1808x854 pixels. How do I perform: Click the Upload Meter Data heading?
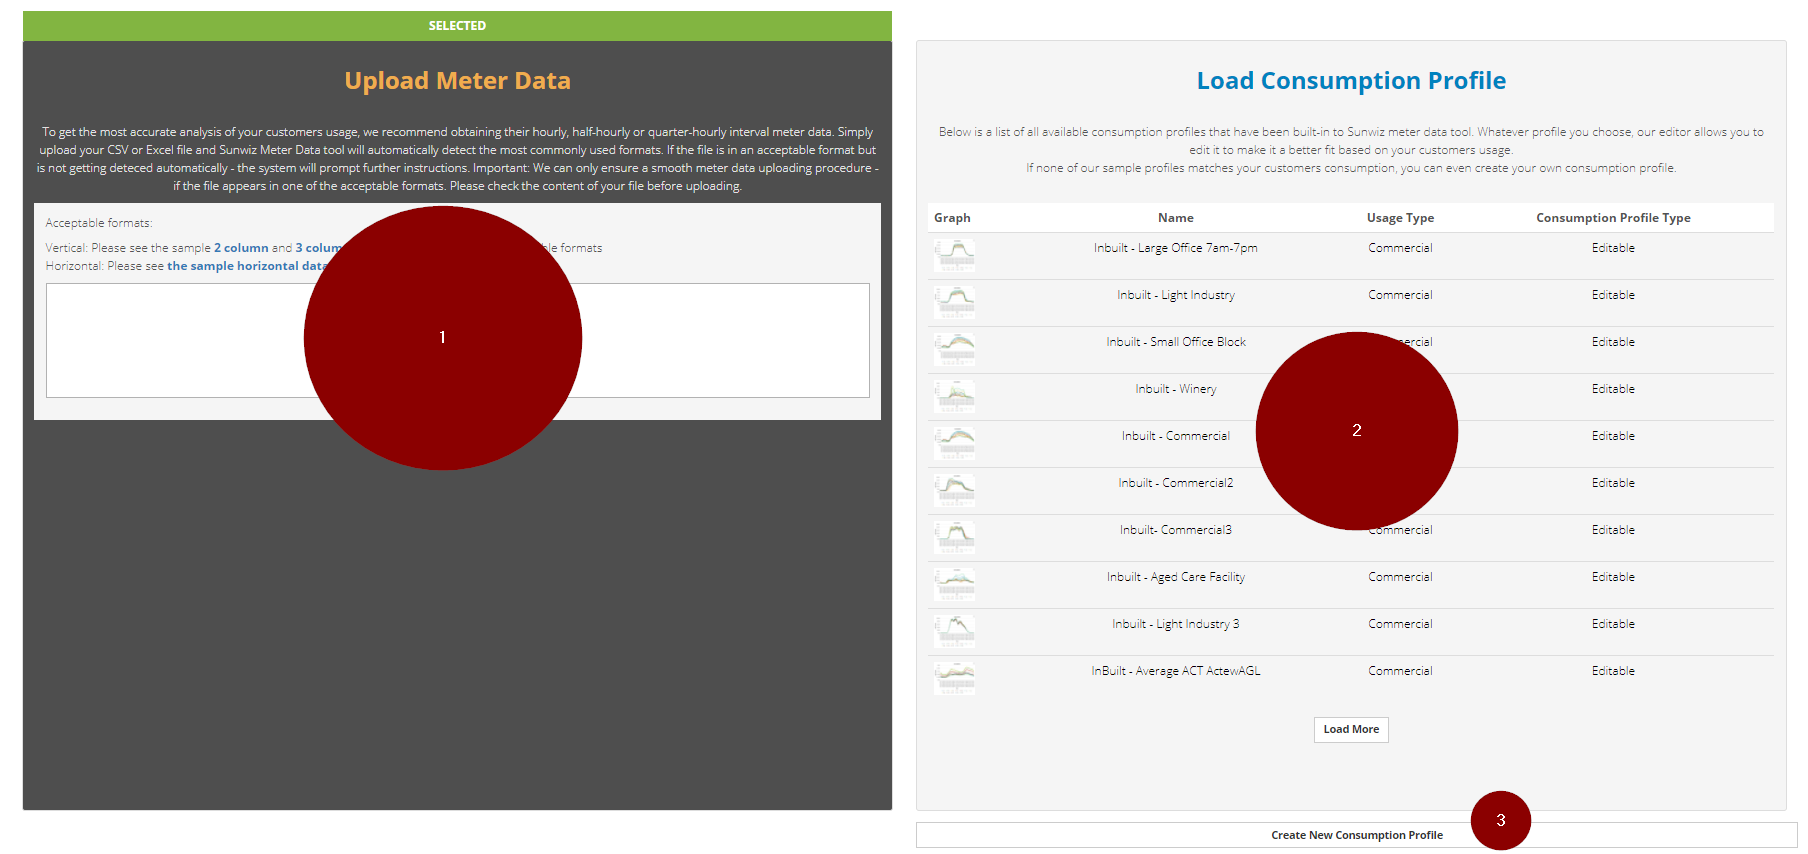point(457,81)
